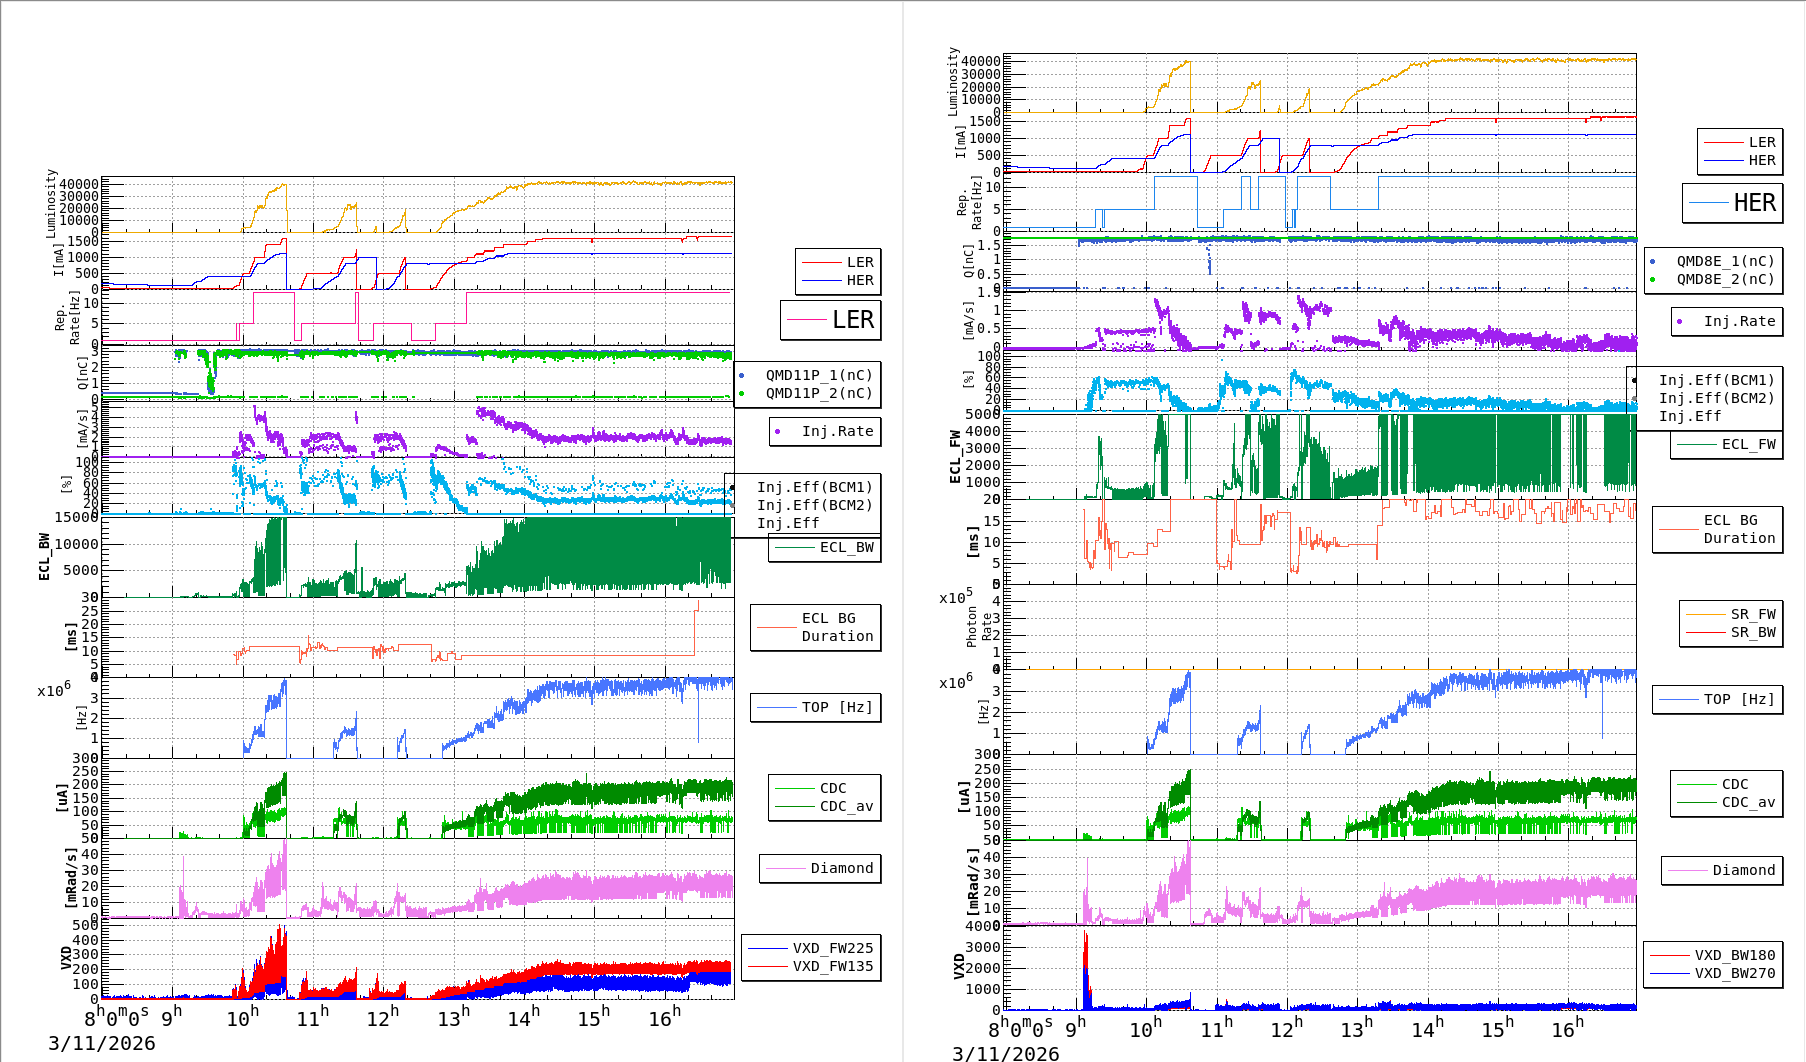Click the 3/11/2026 date under left plot
The image size is (1806, 1062).
pos(102,1043)
